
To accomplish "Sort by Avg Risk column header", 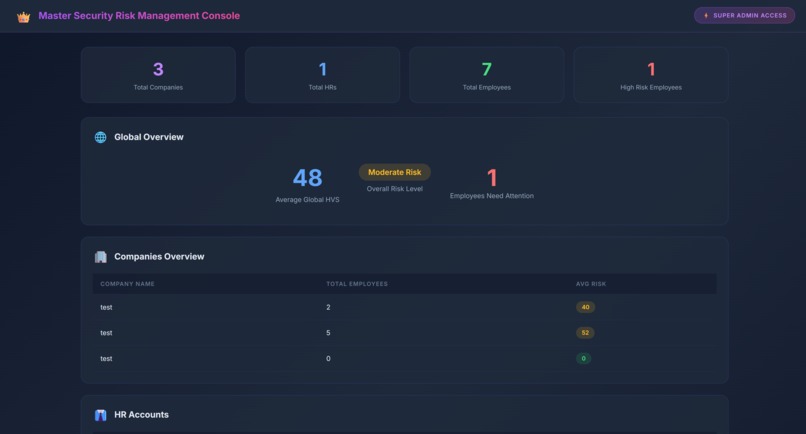I will (591, 284).
